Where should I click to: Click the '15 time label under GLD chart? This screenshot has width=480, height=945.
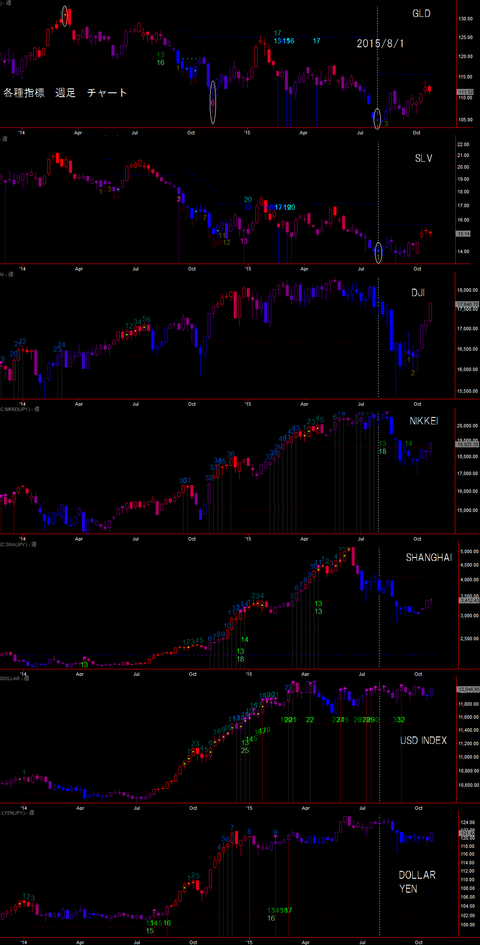(x=248, y=132)
